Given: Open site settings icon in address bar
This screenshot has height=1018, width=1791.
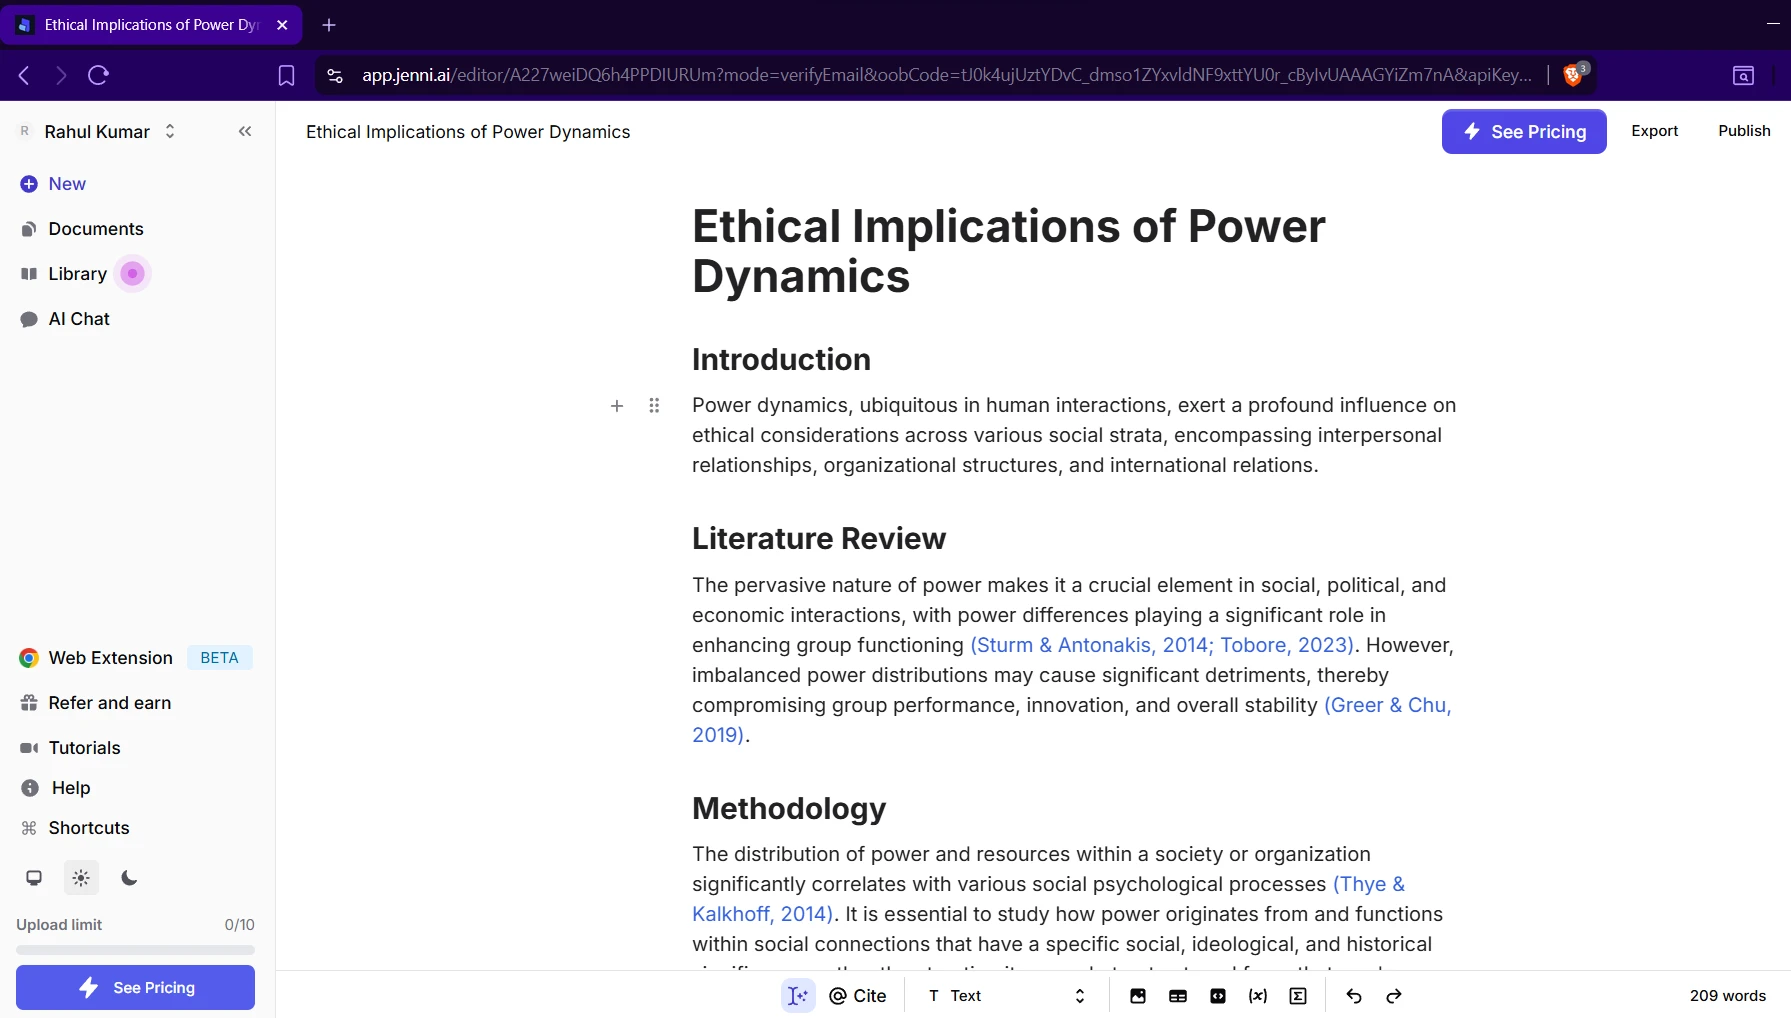Looking at the screenshot, I should (x=335, y=75).
